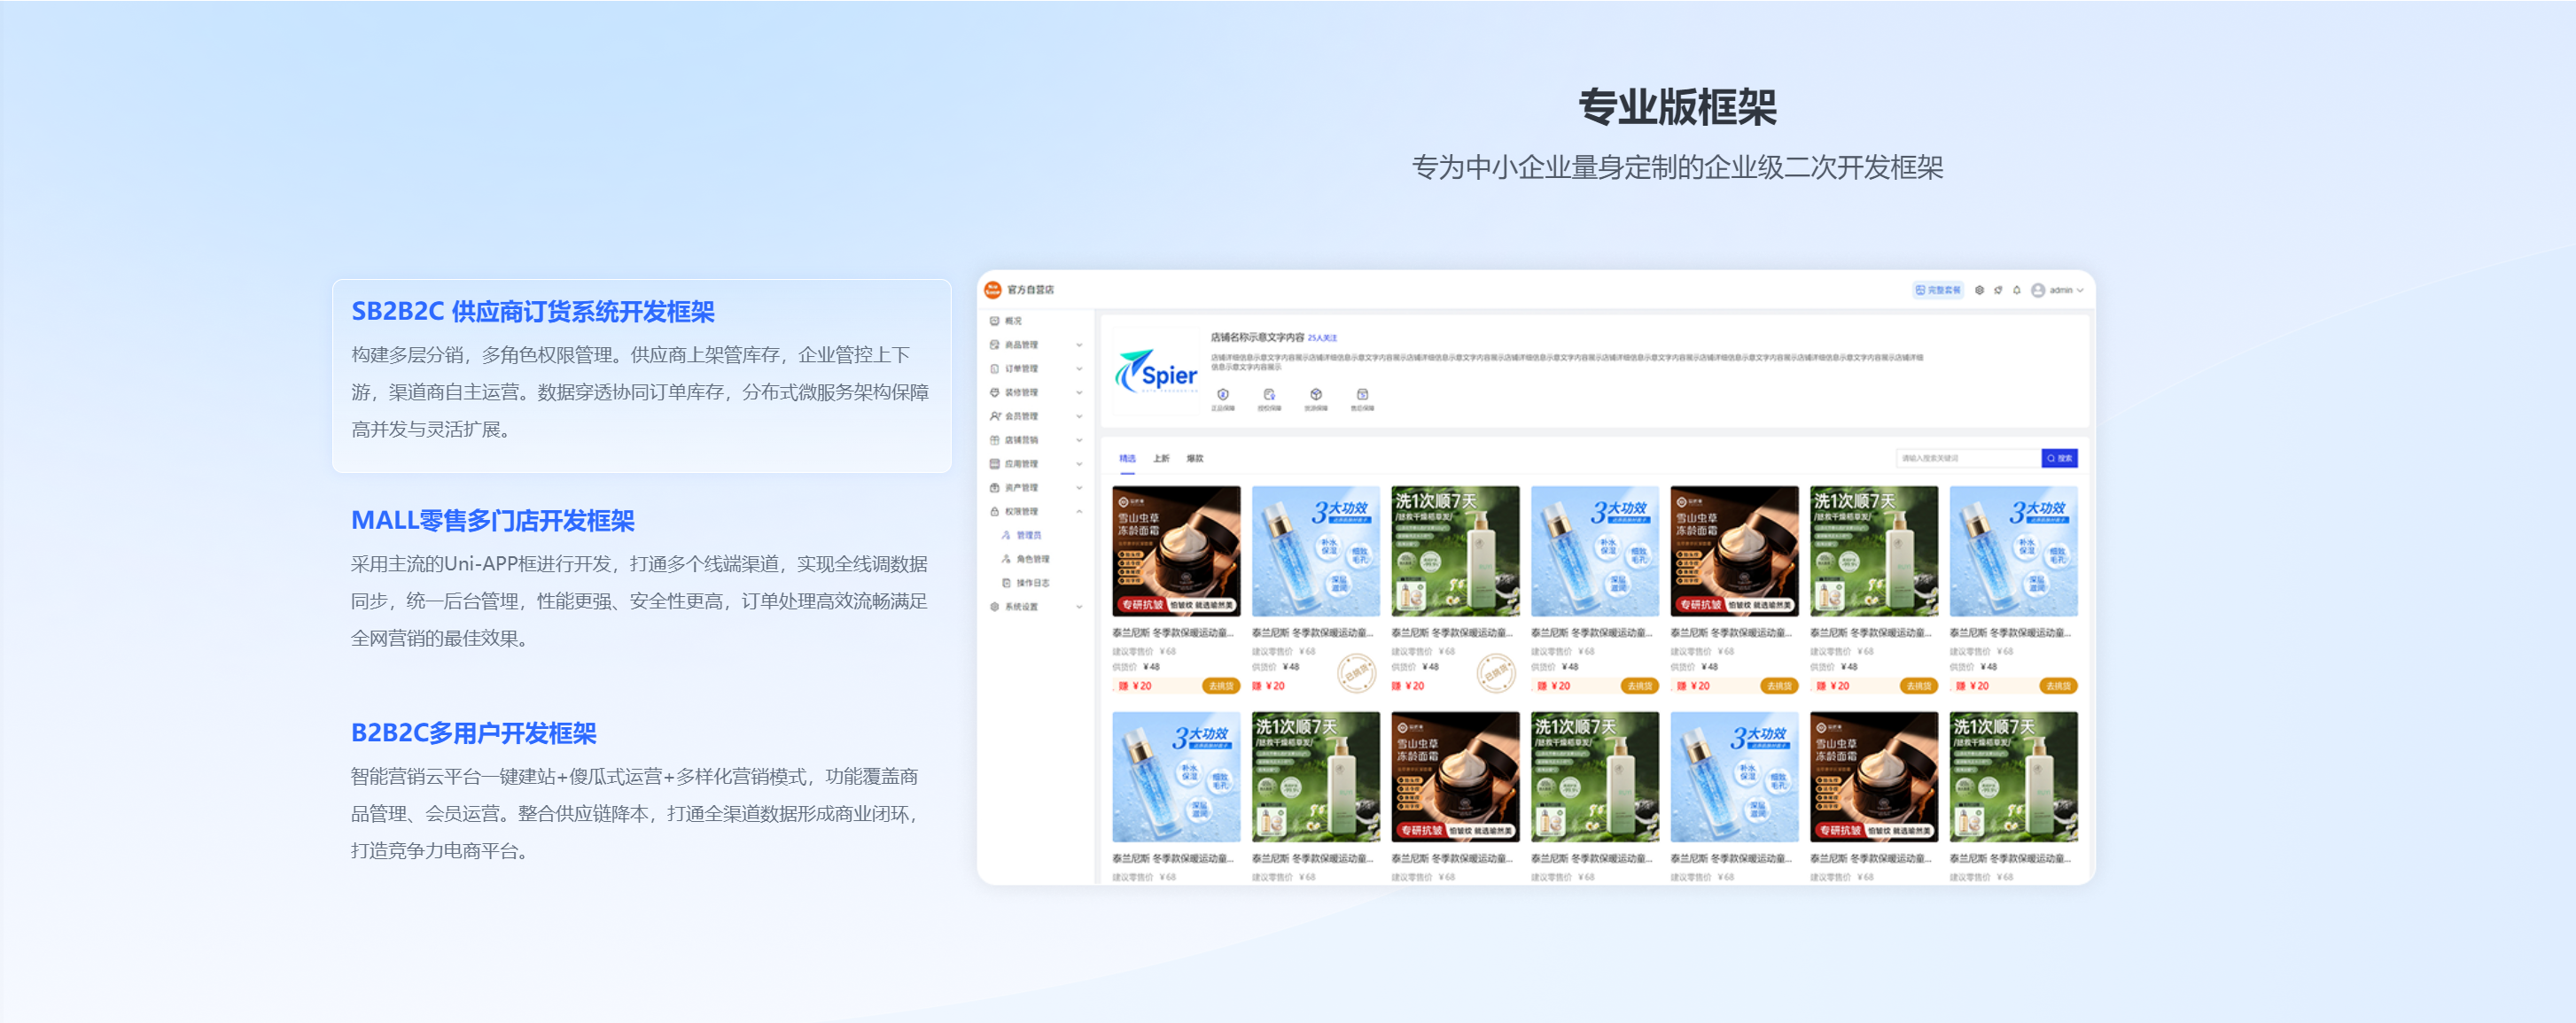Click the 正品保障 shield icon

pyautogui.click(x=1222, y=395)
